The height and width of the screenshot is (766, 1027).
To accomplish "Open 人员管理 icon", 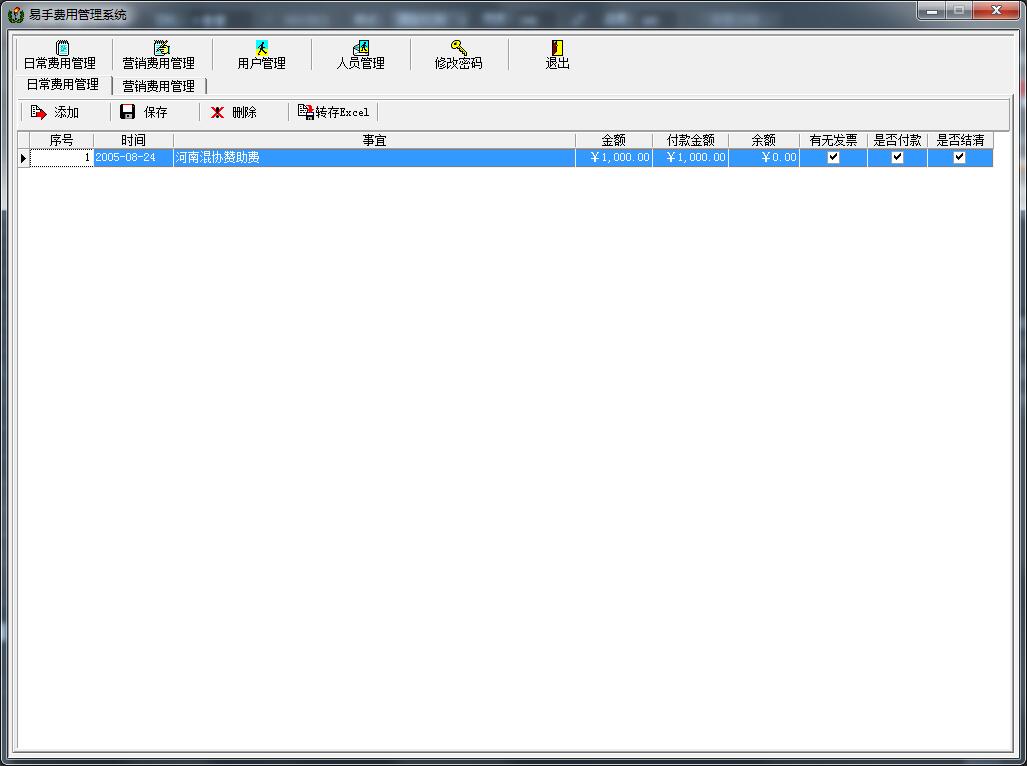I will pyautogui.click(x=361, y=47).
